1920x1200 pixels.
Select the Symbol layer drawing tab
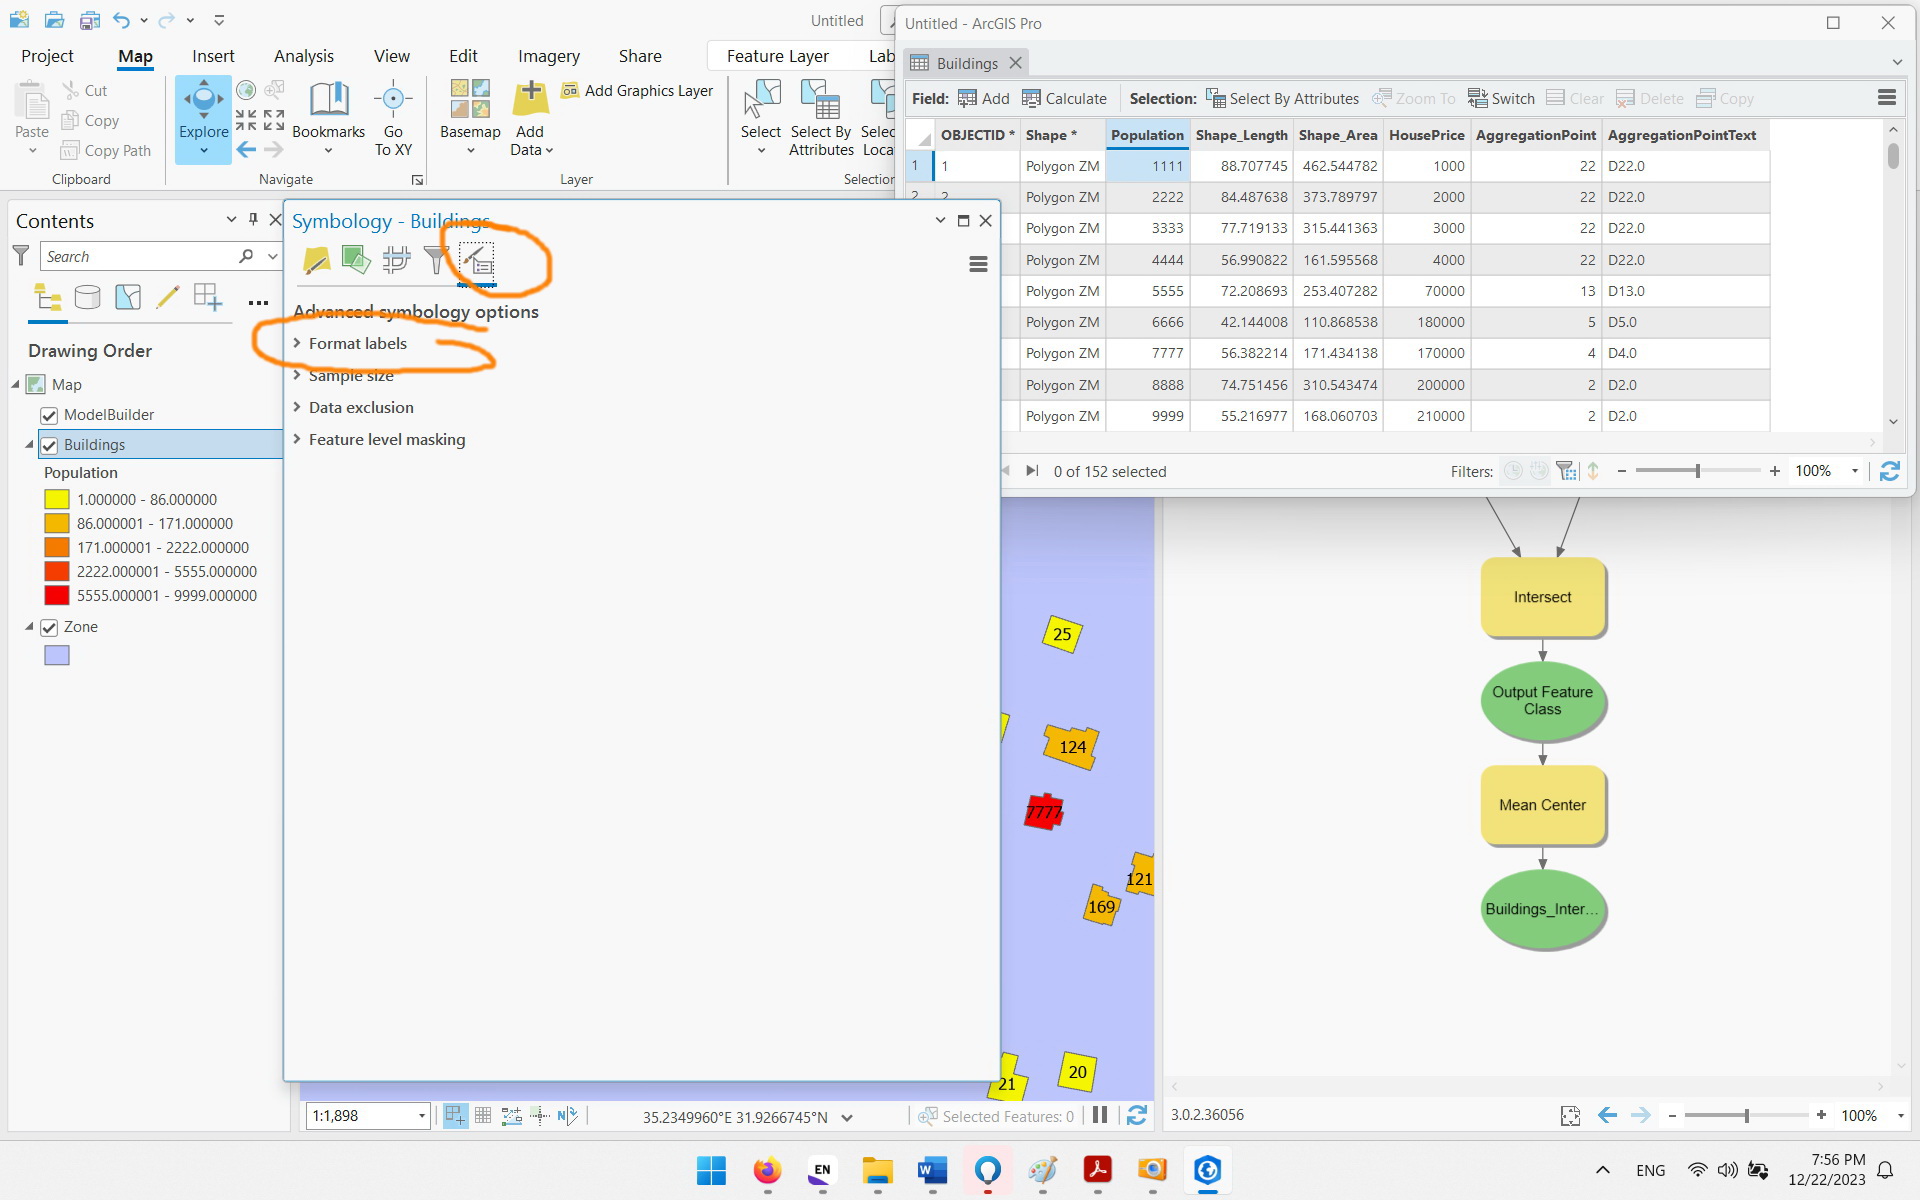click(x=396, y=261)
